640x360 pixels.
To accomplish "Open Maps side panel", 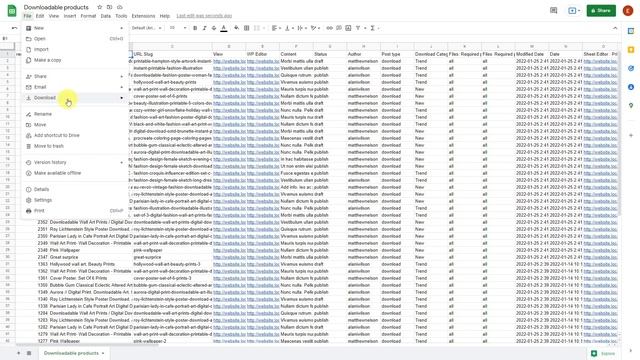I will point(631,105).
